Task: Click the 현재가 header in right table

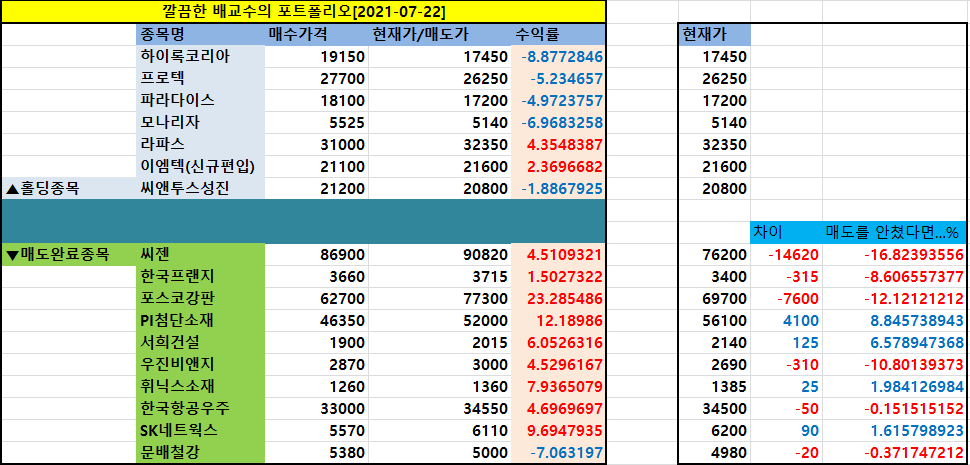Action: pos(715,35)
